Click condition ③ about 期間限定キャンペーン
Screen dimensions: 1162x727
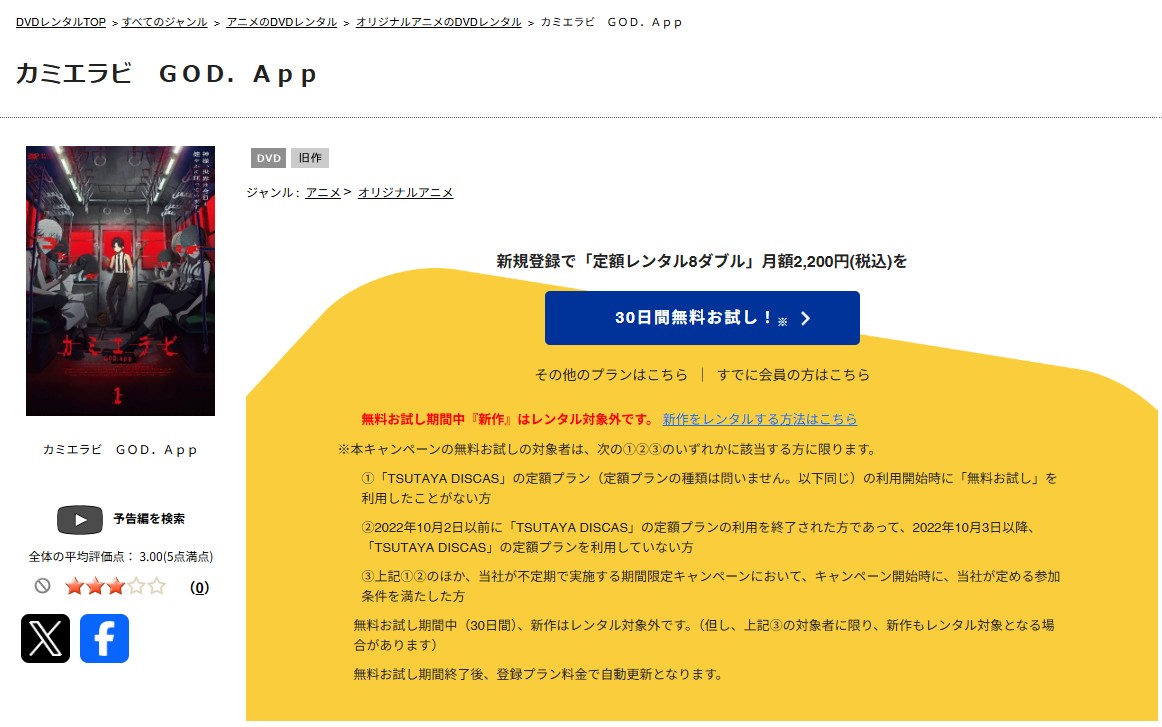click(x=711, y=586)
